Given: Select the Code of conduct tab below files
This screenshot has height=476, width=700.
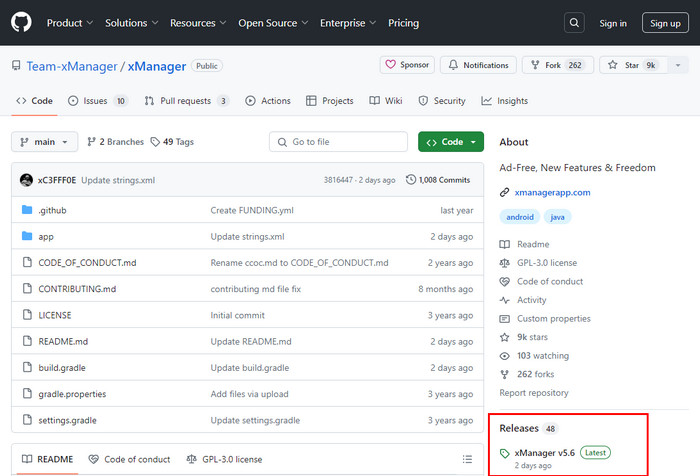Looking at the screenshot, I should [129, 459].
